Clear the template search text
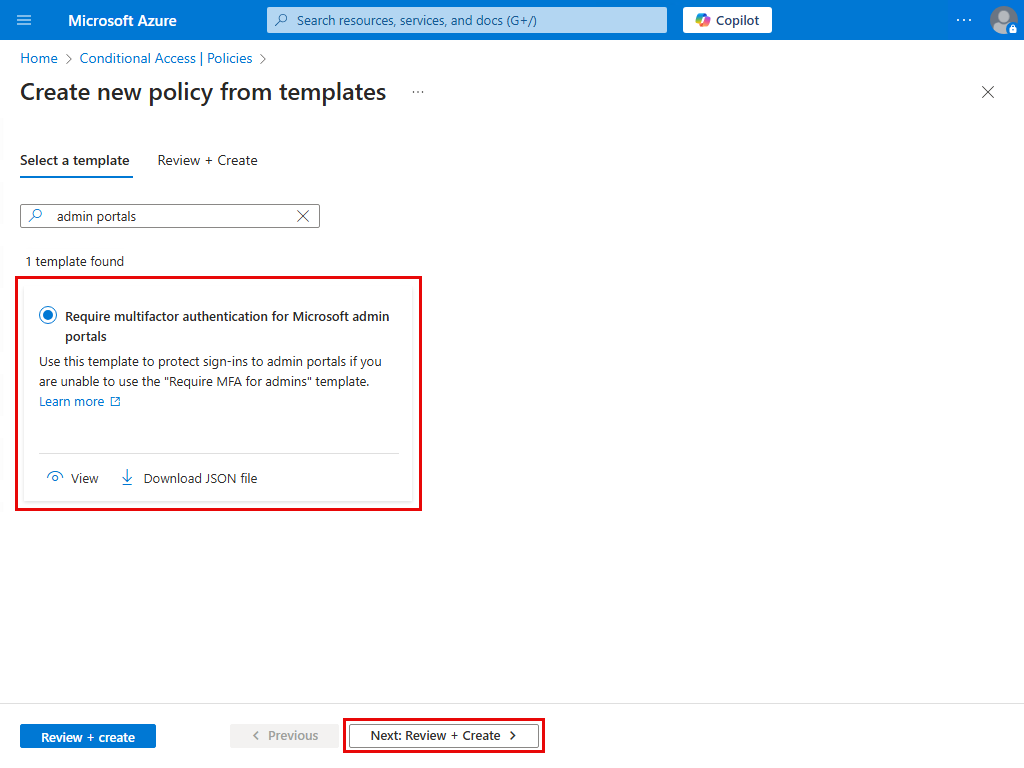Viewport: 1024px width, 768px height. [x=302, y=216]
